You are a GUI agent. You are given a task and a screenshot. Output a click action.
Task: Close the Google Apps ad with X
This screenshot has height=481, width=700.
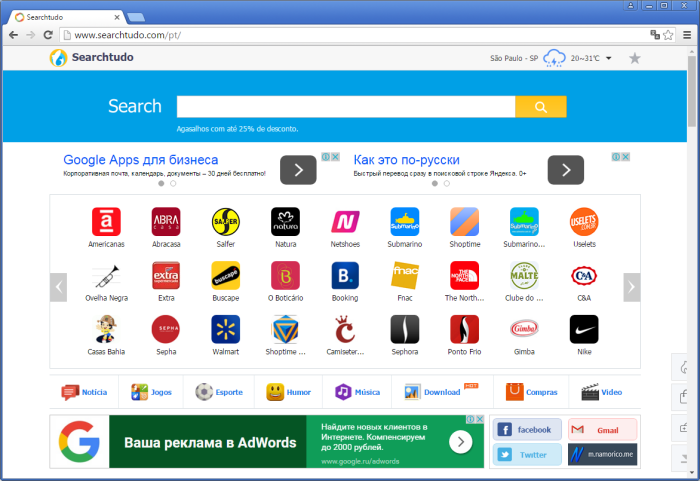pos(335,157)
